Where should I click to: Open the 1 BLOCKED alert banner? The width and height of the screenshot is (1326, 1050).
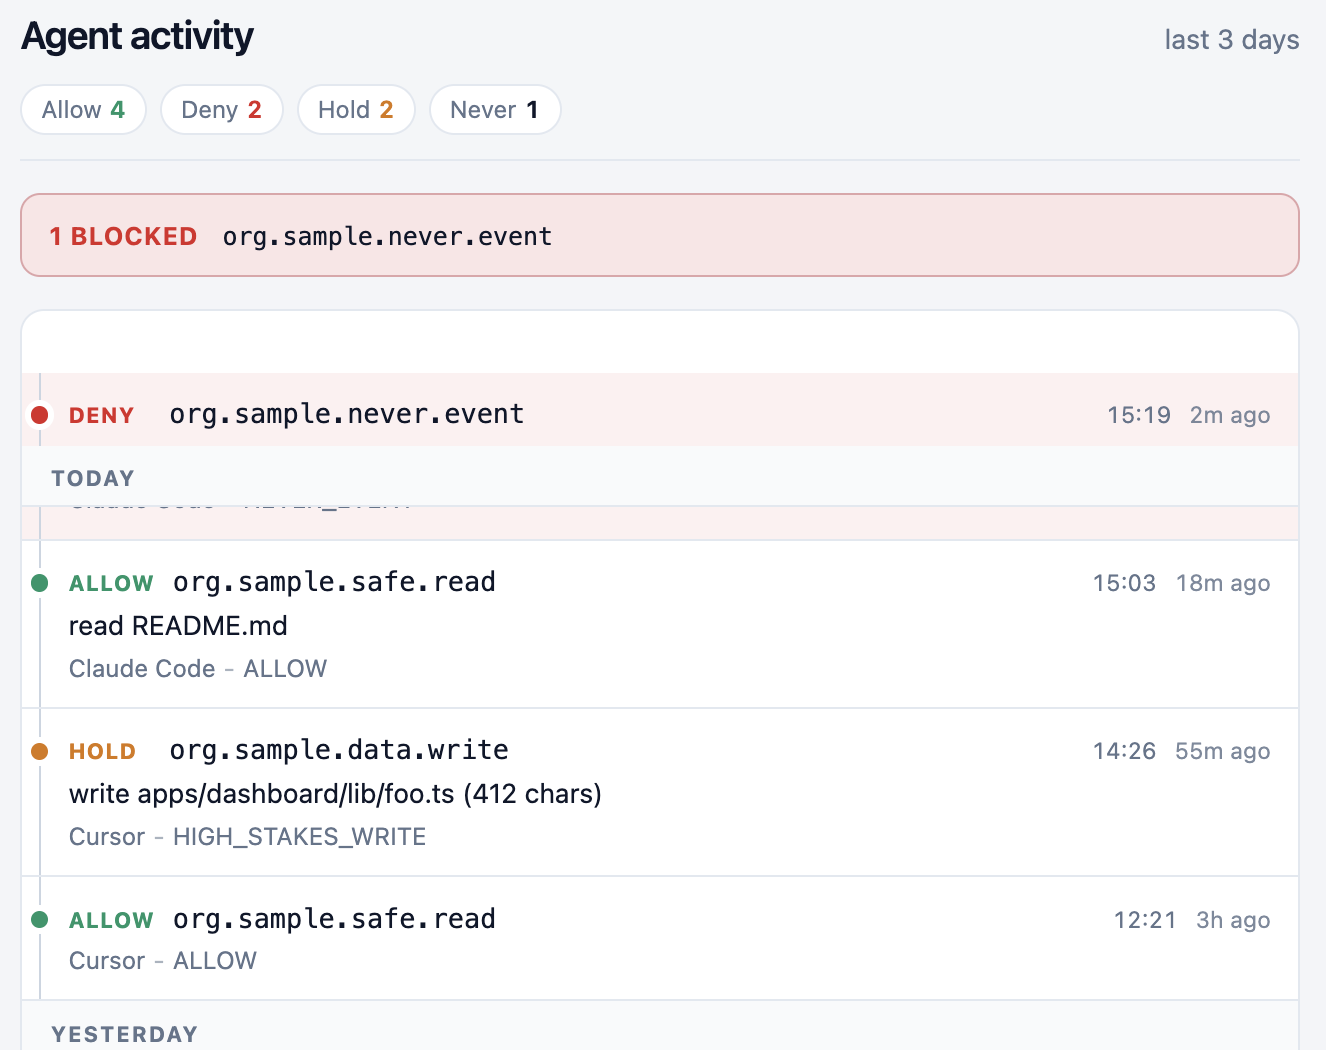coord(660,235)
